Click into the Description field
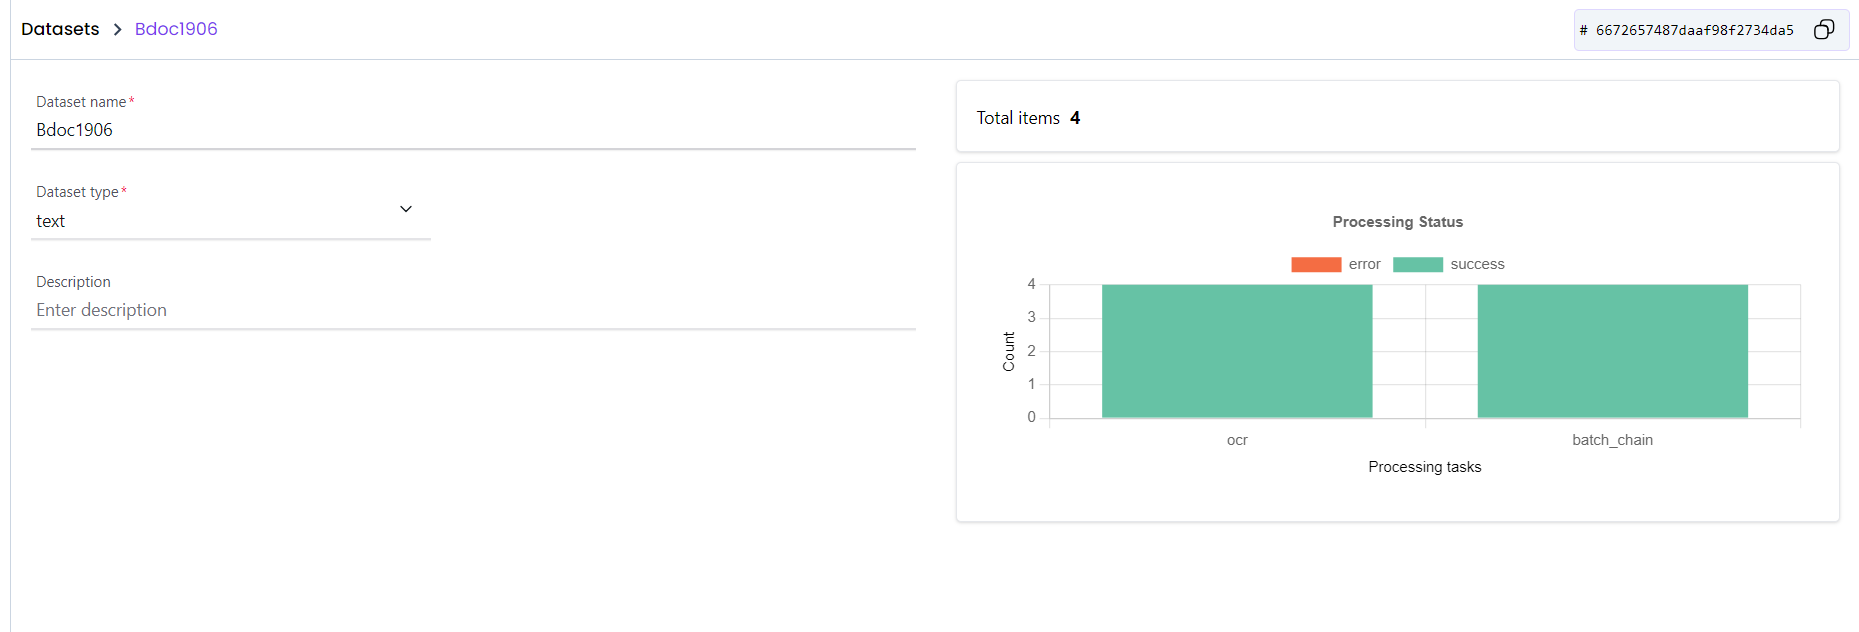1859x632 pixels. (x=473, y=310)
